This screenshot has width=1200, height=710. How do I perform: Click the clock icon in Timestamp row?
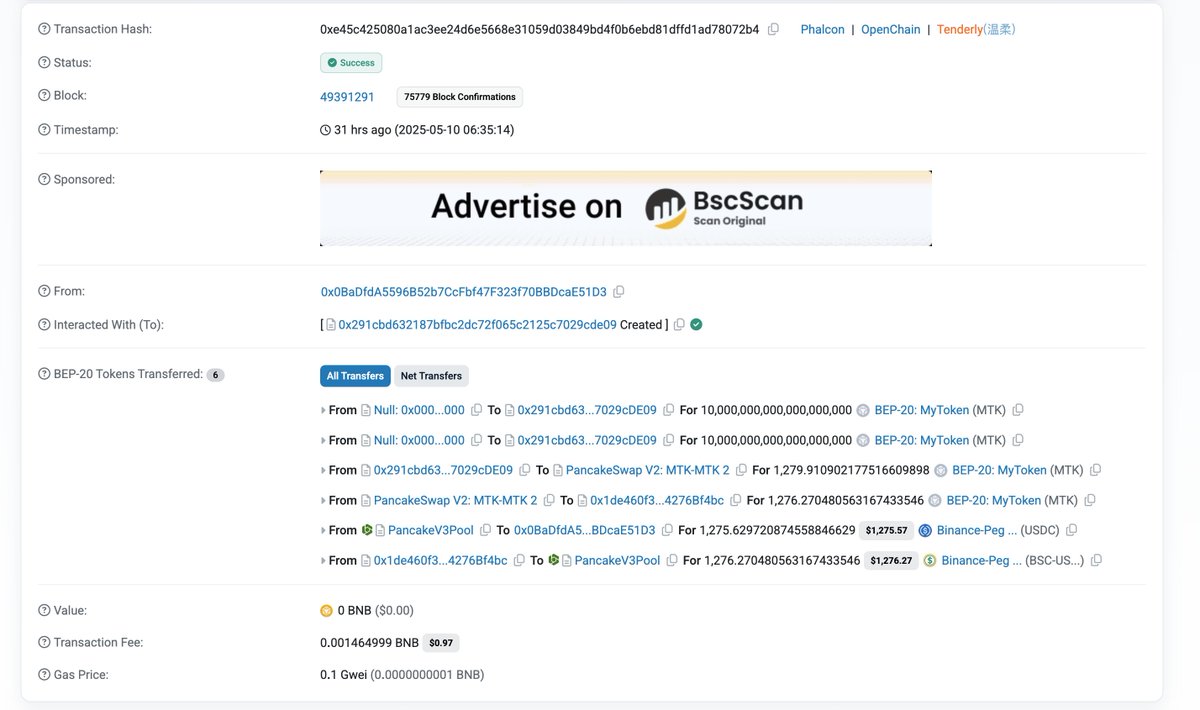coord(325,130)
